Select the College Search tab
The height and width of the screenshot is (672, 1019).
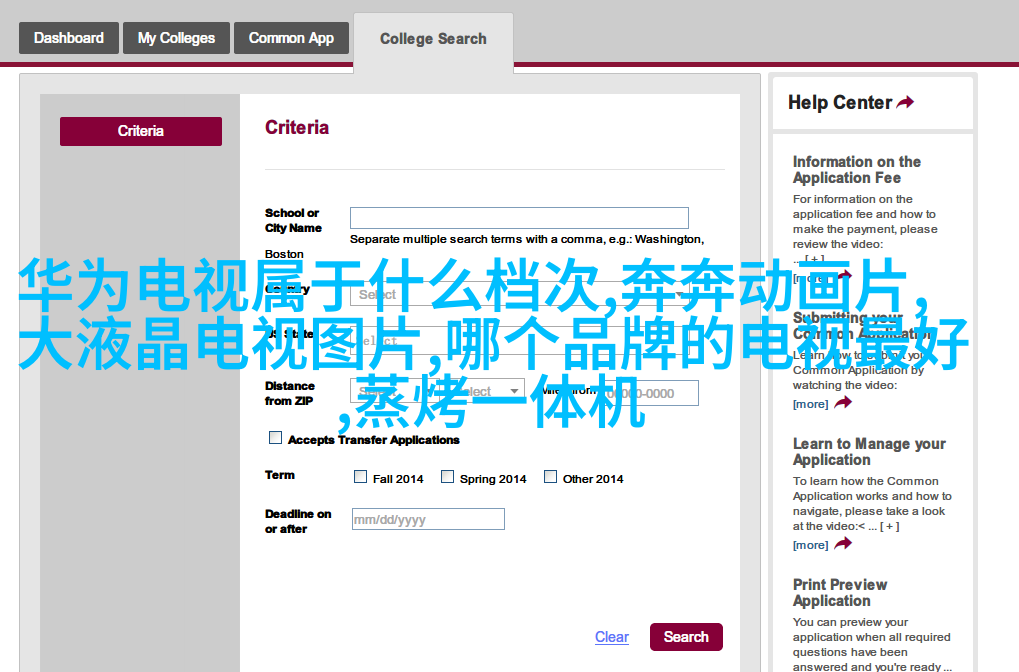tap(433, 39)
